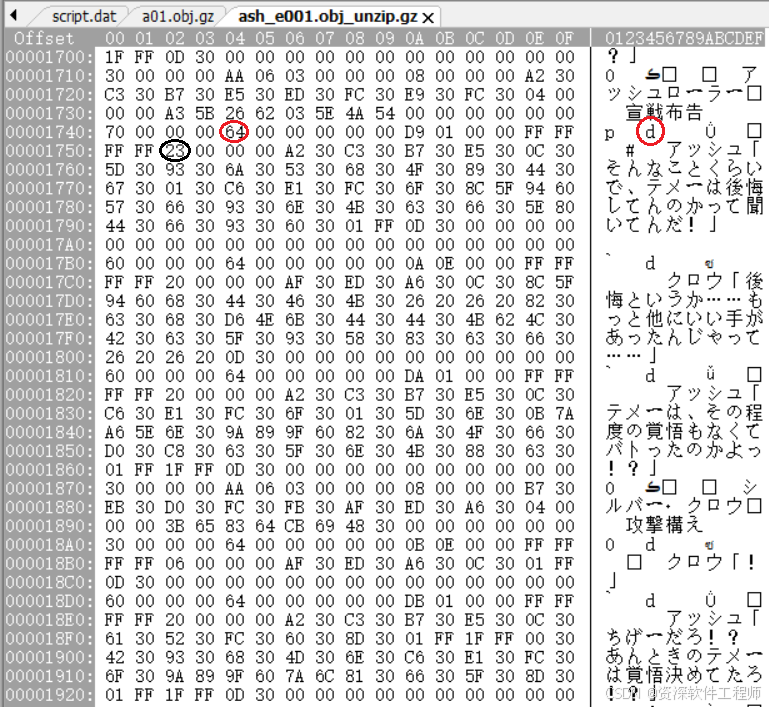Screen dimensions: 769x707
Task: Open the a01.obj.gz tab
Action: pos(178,16)
